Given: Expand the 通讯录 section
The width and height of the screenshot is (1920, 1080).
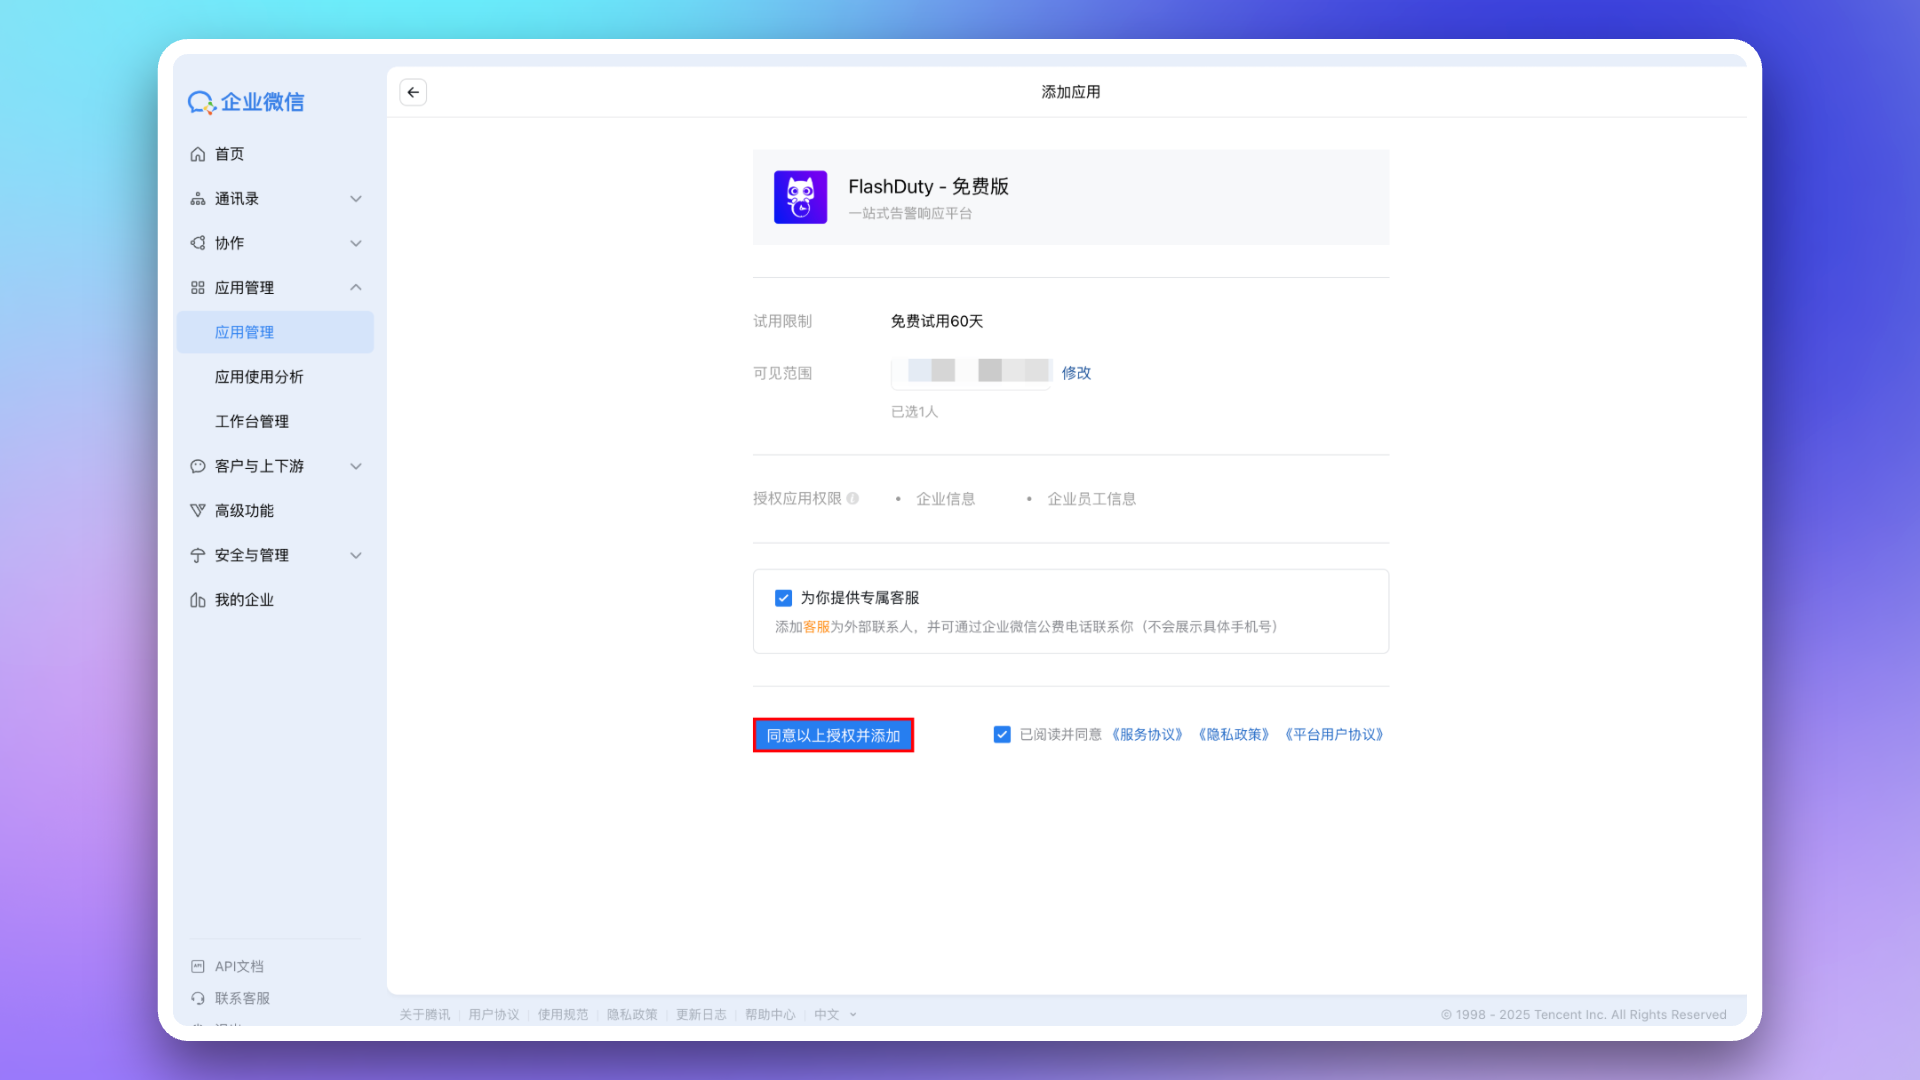Looking at the screenshot, I should click(x=356, y=199).
